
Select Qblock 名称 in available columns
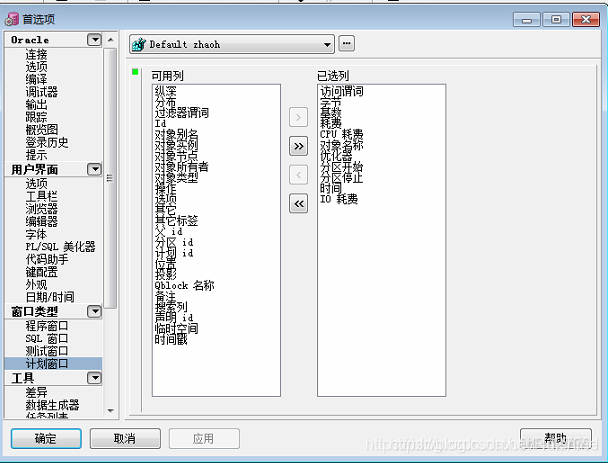tap(185, 286)
